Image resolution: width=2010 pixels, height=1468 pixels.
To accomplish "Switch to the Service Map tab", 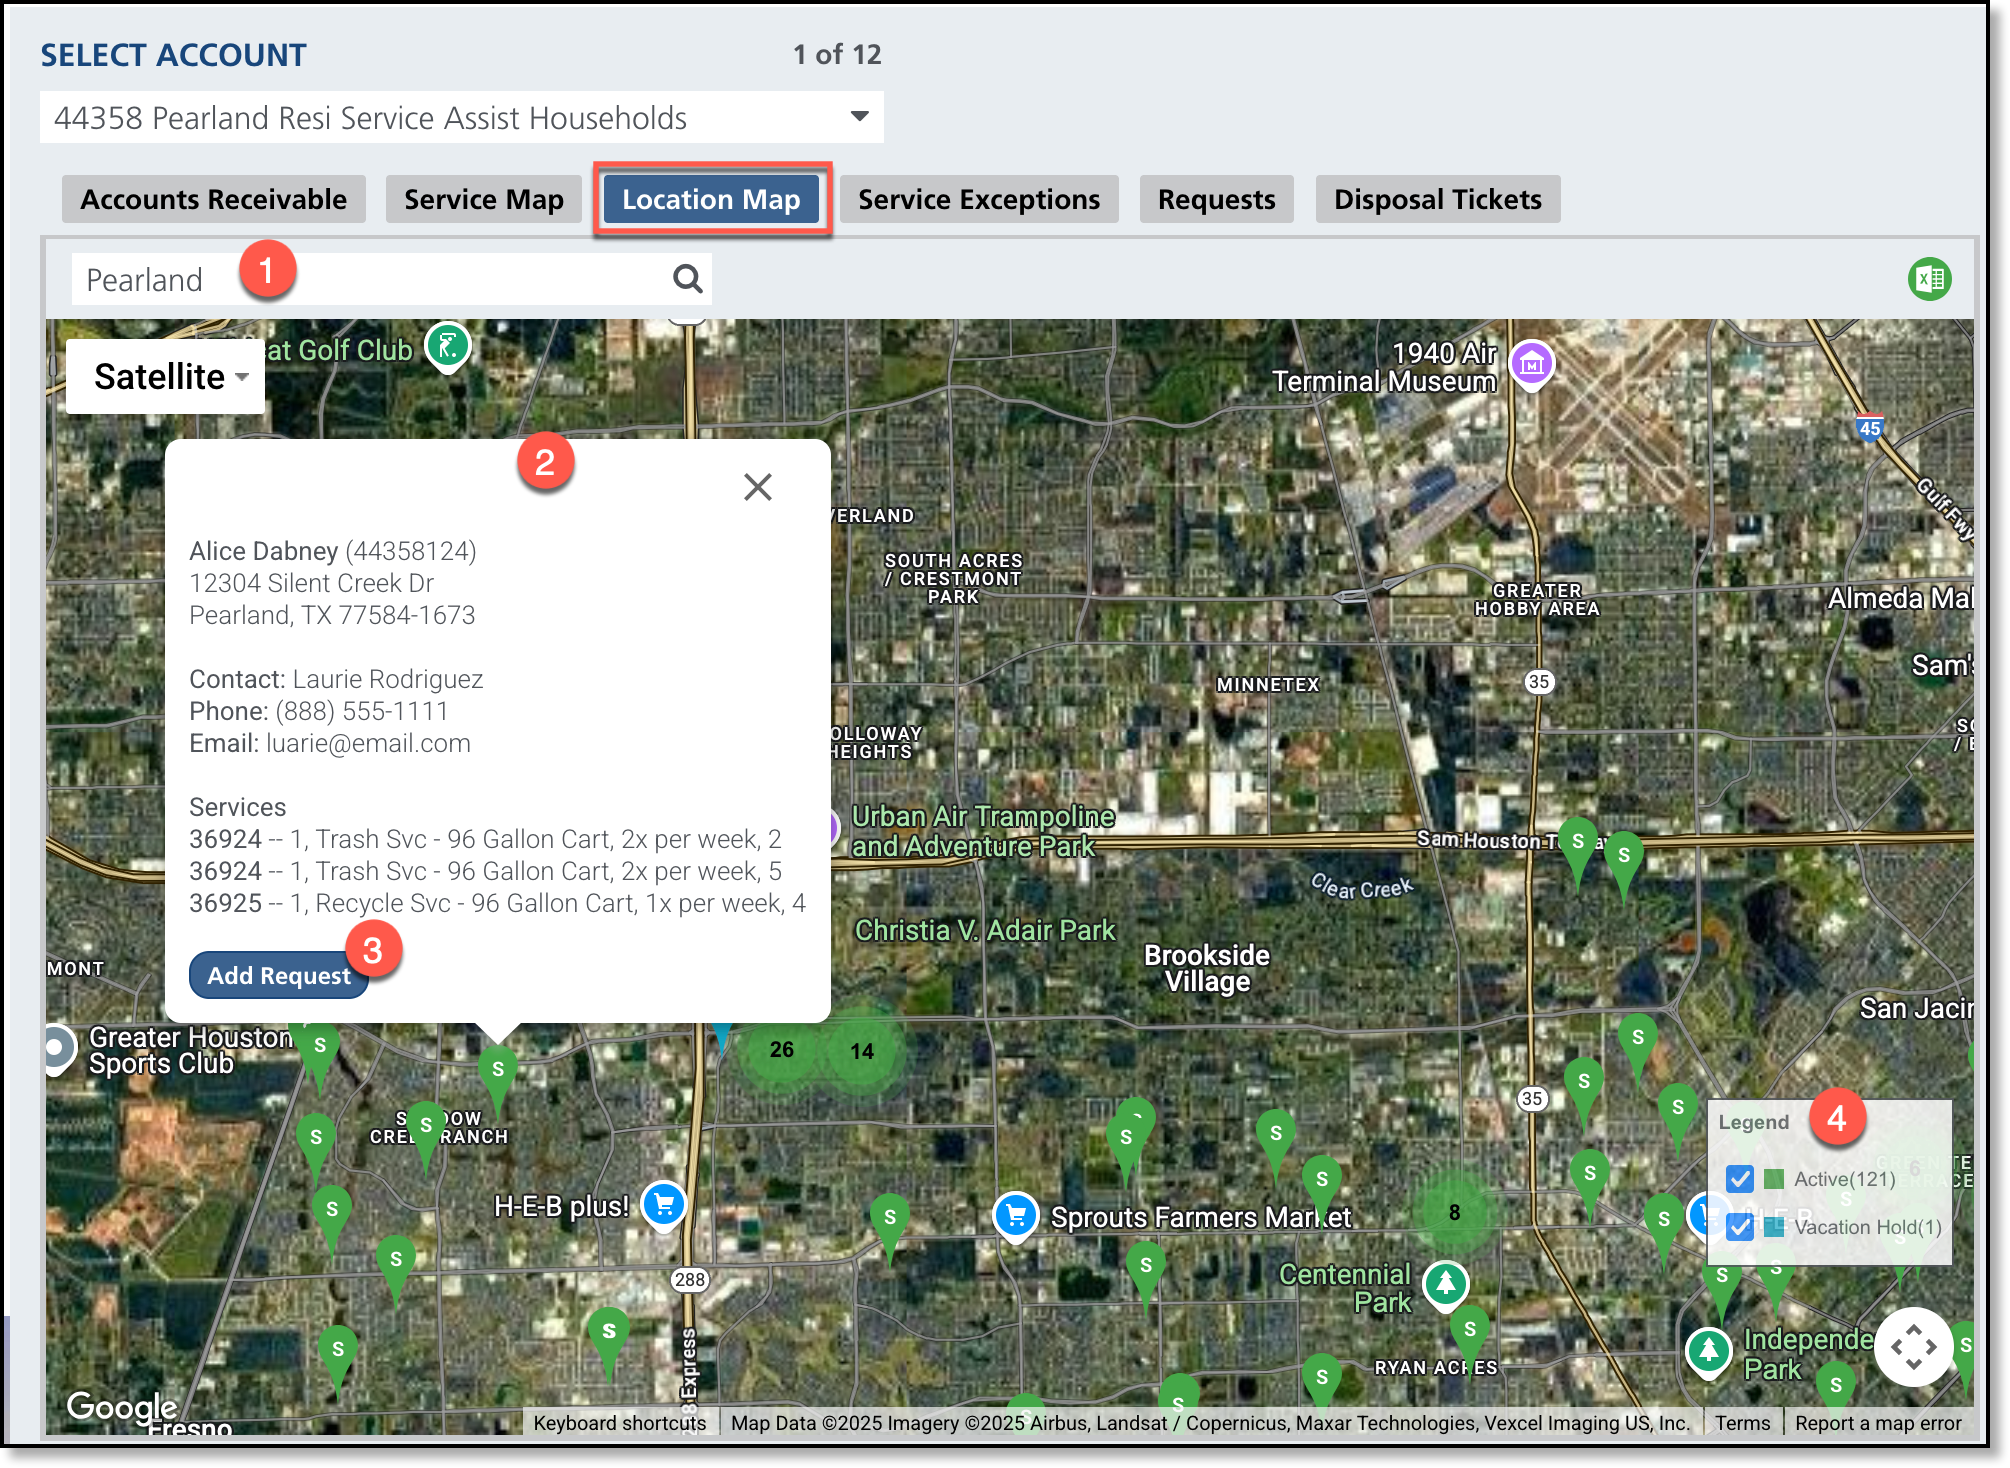I will pyautogui.click(x=484, y=199).
